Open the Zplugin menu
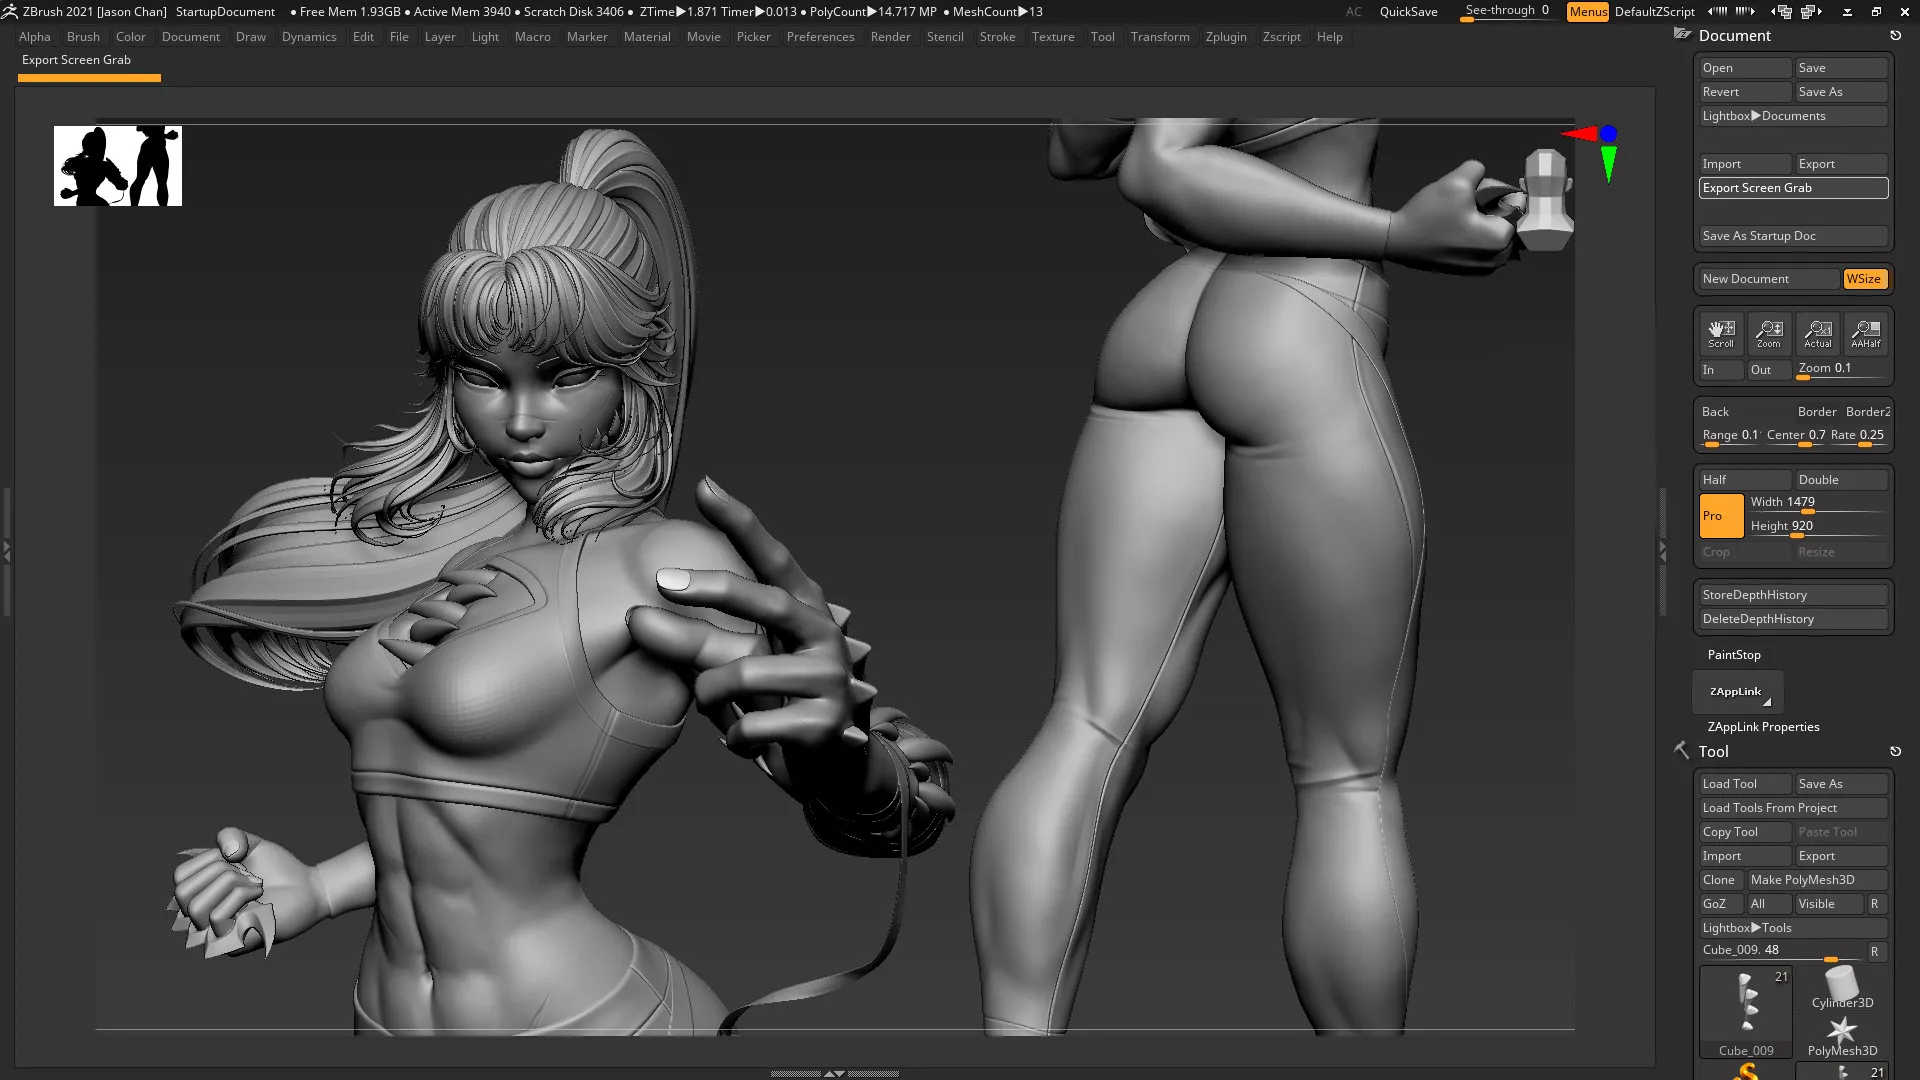Screen dimensions: 1920x1080 tap(1225, 37)
